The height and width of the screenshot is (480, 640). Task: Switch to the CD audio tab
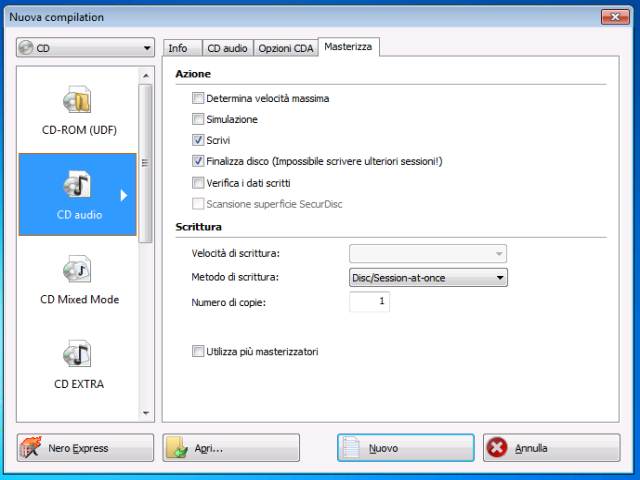pyautogui.click(x=227, y=48)
